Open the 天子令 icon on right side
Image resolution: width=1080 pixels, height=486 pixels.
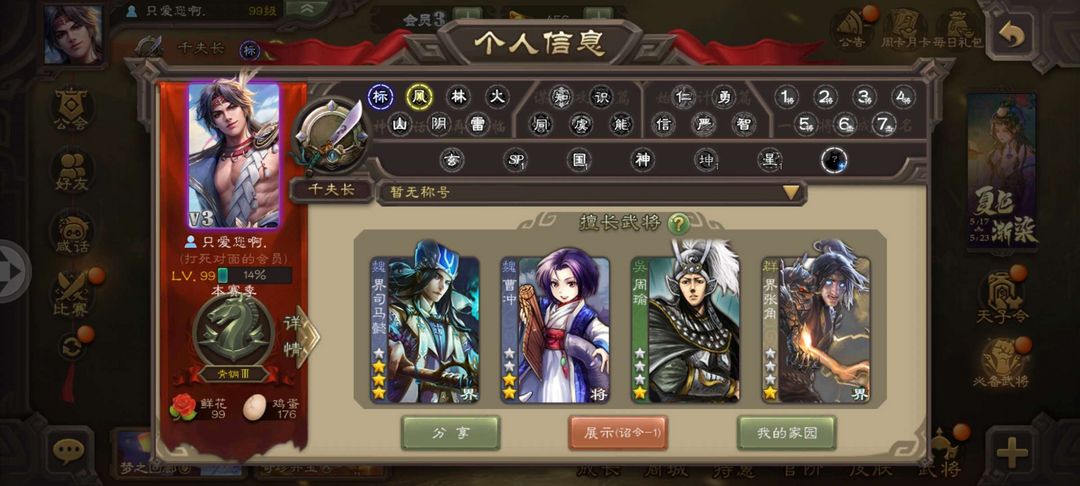tap(1001, 297)
